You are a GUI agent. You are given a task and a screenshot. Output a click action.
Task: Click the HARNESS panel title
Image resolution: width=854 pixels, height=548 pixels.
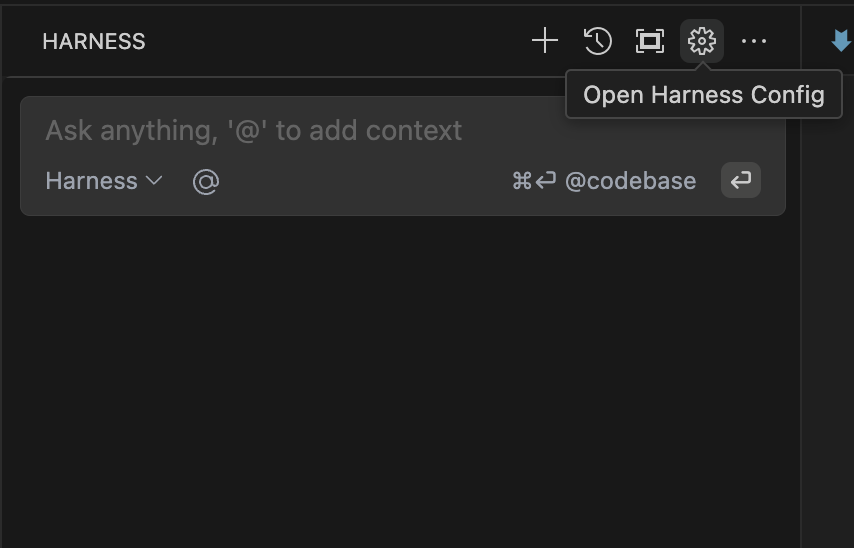94,41
